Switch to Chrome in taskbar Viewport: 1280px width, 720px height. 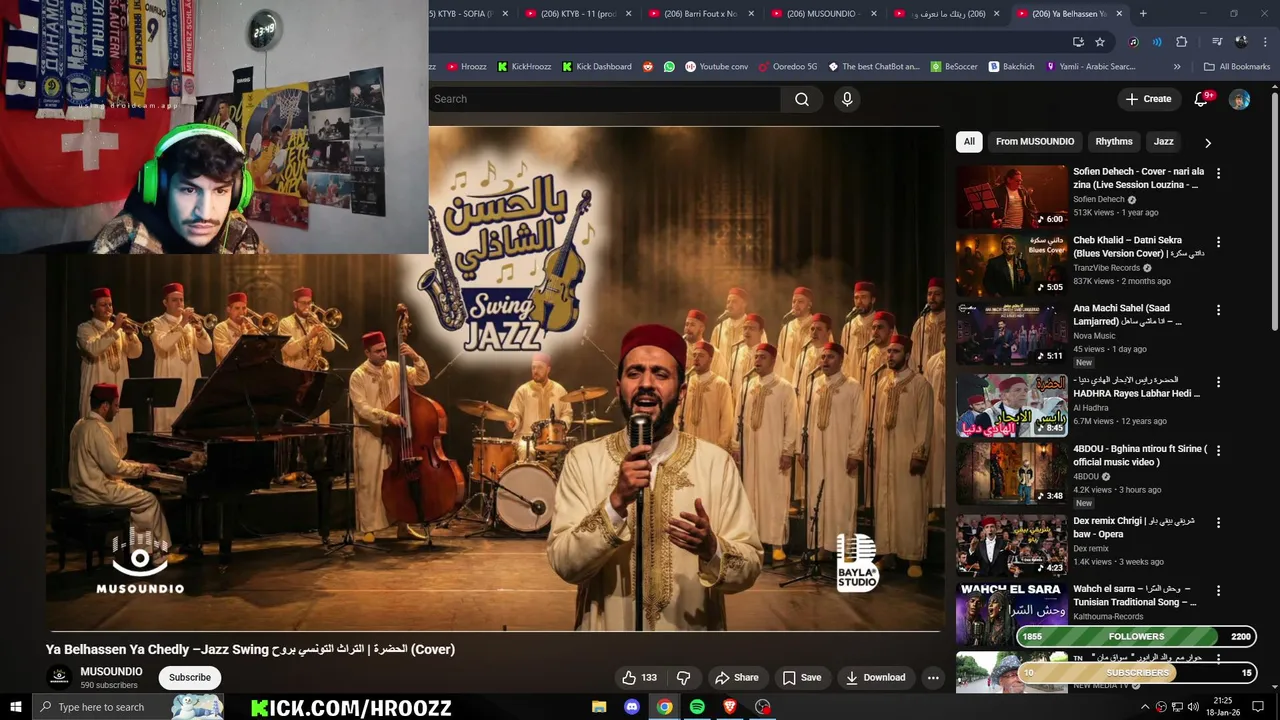point(664,707)
